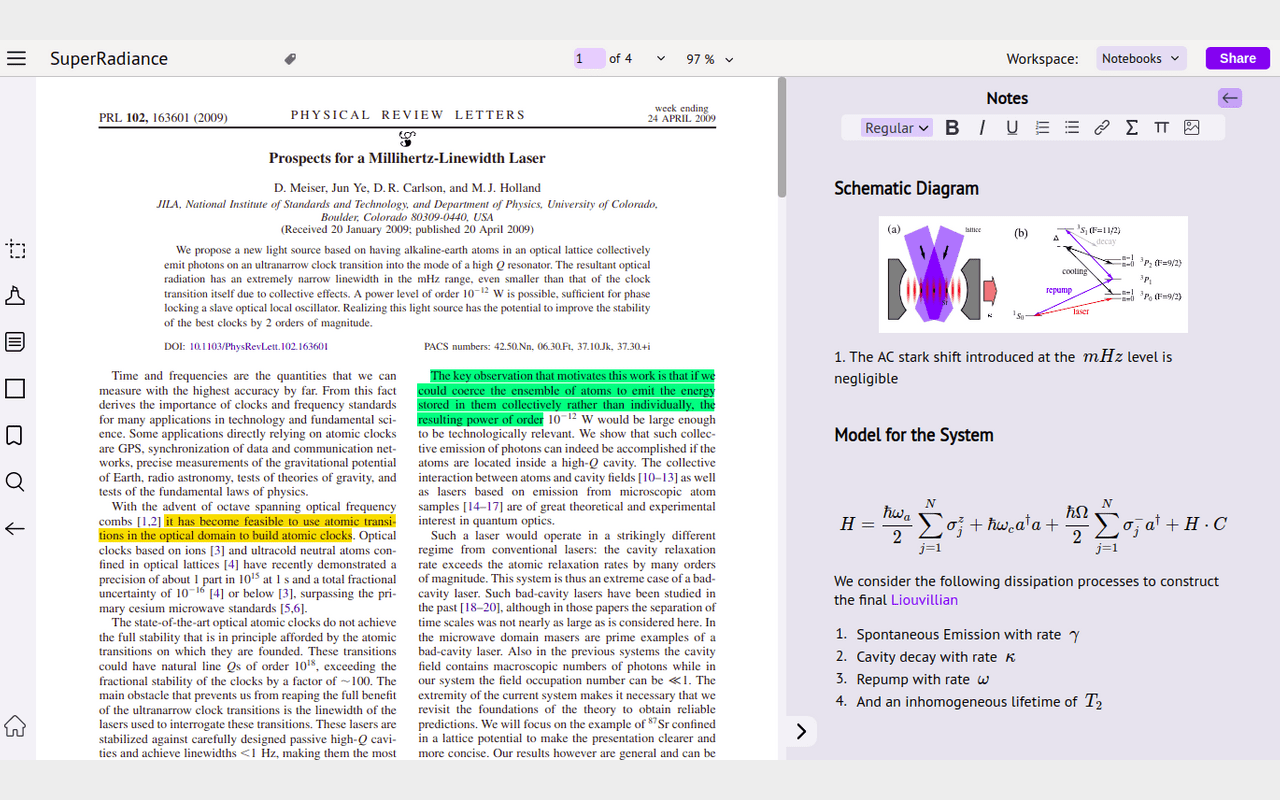Apply bold formatting in Notes toolbar

pyautogui.click(x=952, y=128)
